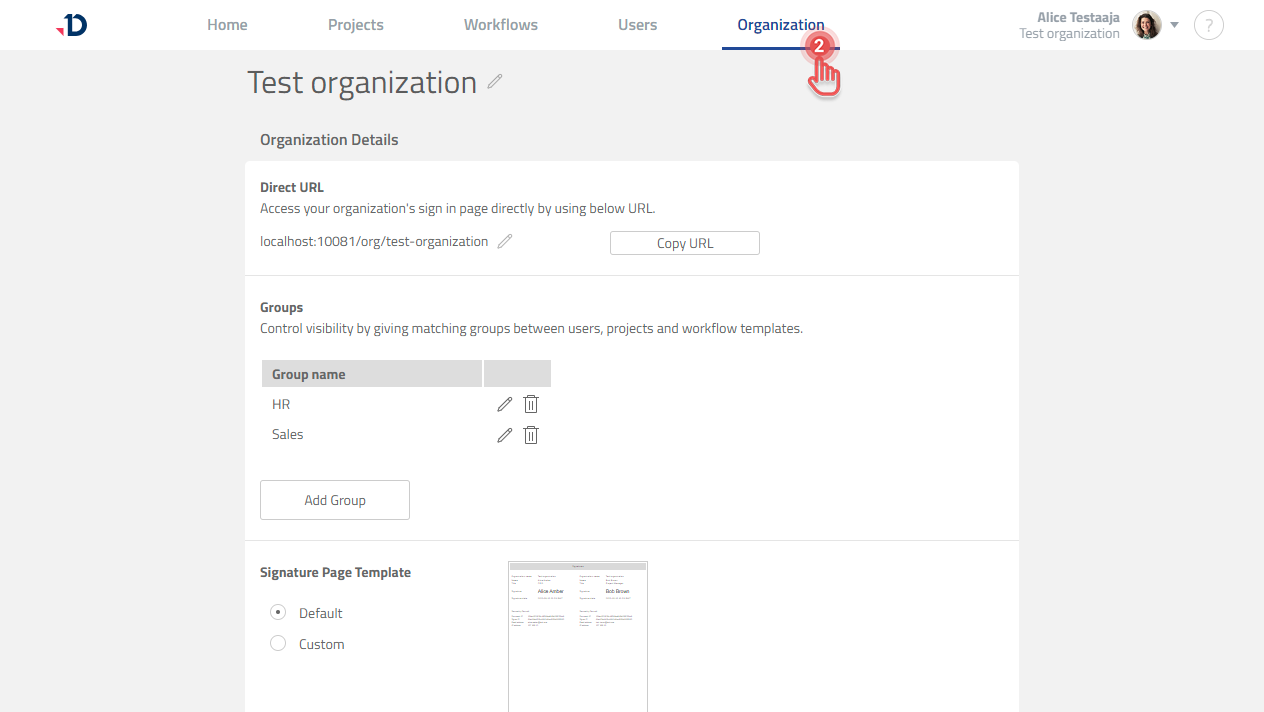
Task: Click the Copy URL button
Action: 684,243
